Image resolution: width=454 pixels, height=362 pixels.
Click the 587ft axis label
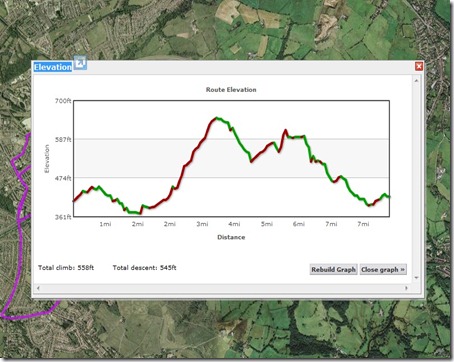pos(63,139)
